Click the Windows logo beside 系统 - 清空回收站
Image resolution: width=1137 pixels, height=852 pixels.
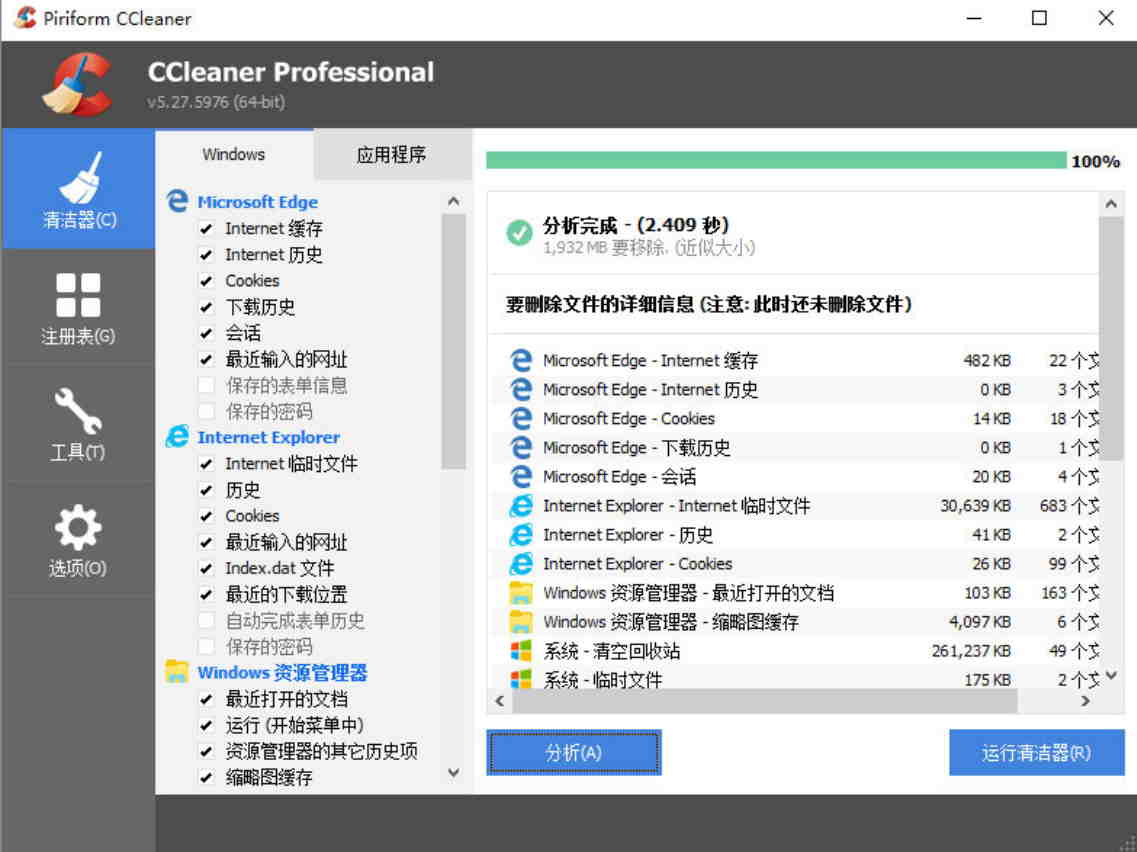(521, 650)
